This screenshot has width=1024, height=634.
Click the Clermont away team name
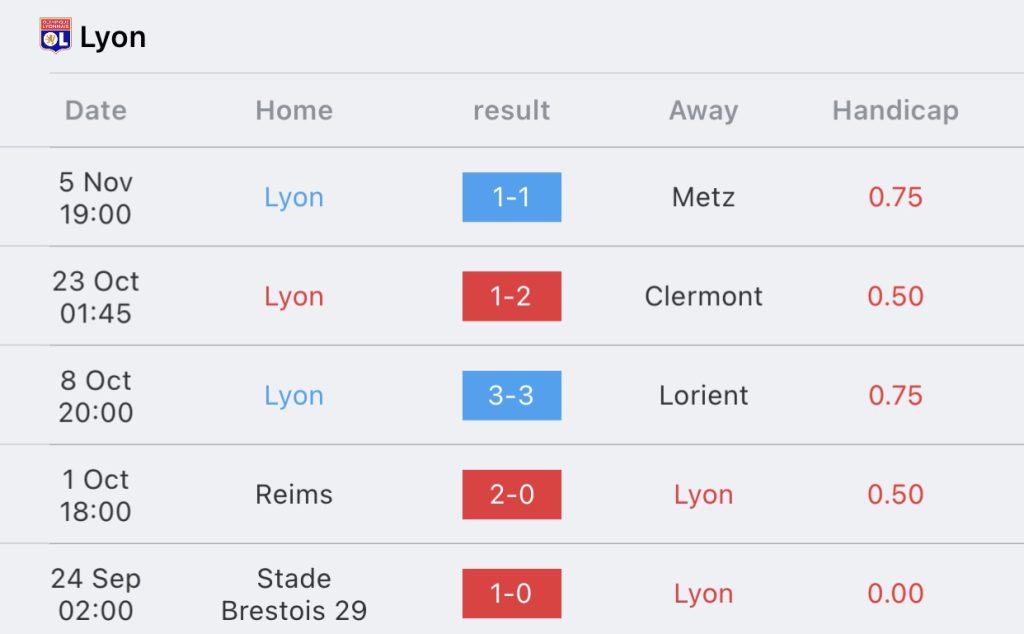703,296
